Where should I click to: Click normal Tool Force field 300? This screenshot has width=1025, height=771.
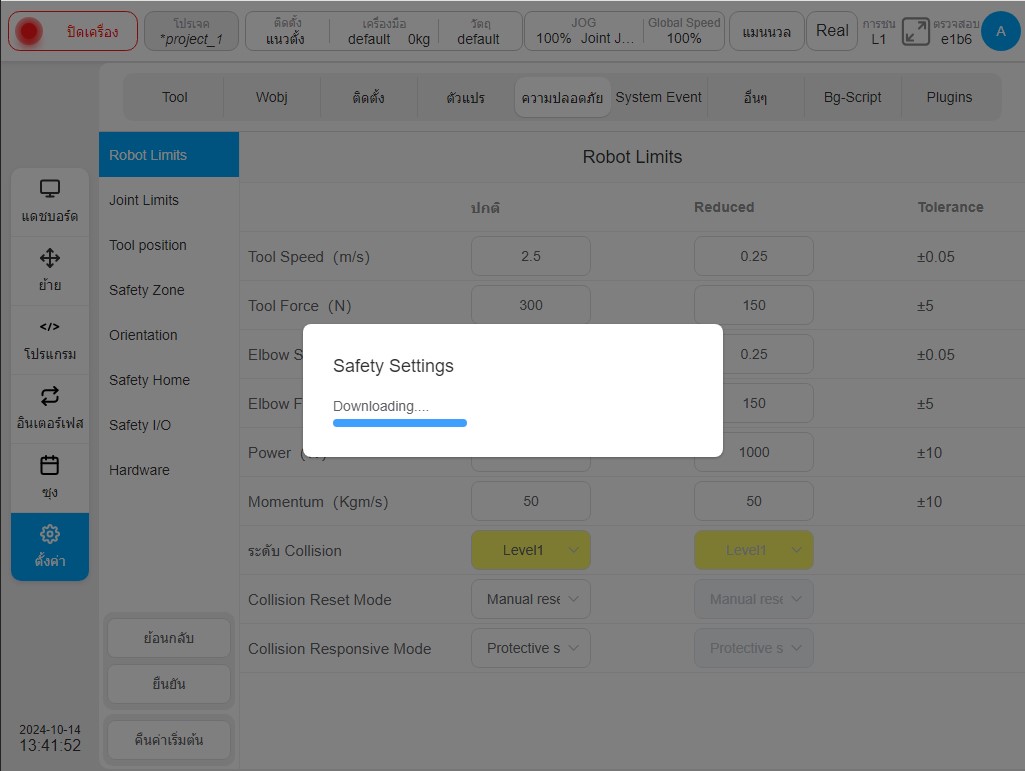[531, 305]
